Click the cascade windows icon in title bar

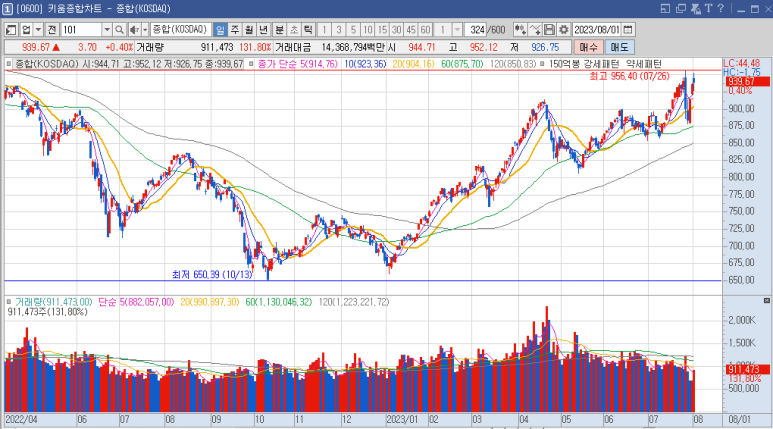click(x=681, y=8)
